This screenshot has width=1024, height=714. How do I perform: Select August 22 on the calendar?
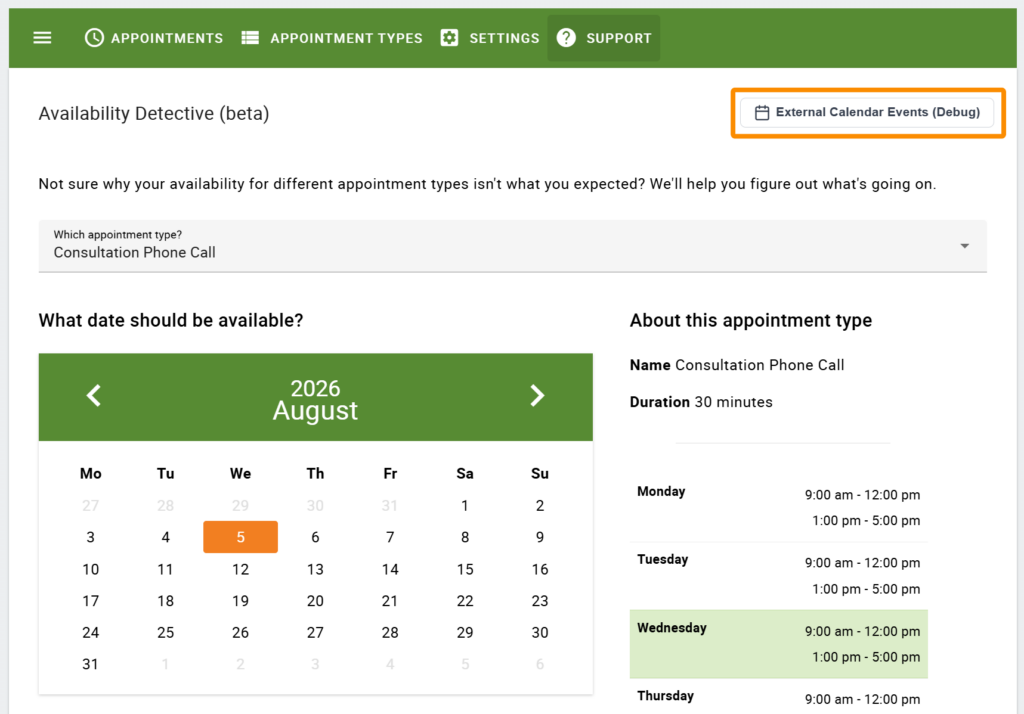point(464,601)
